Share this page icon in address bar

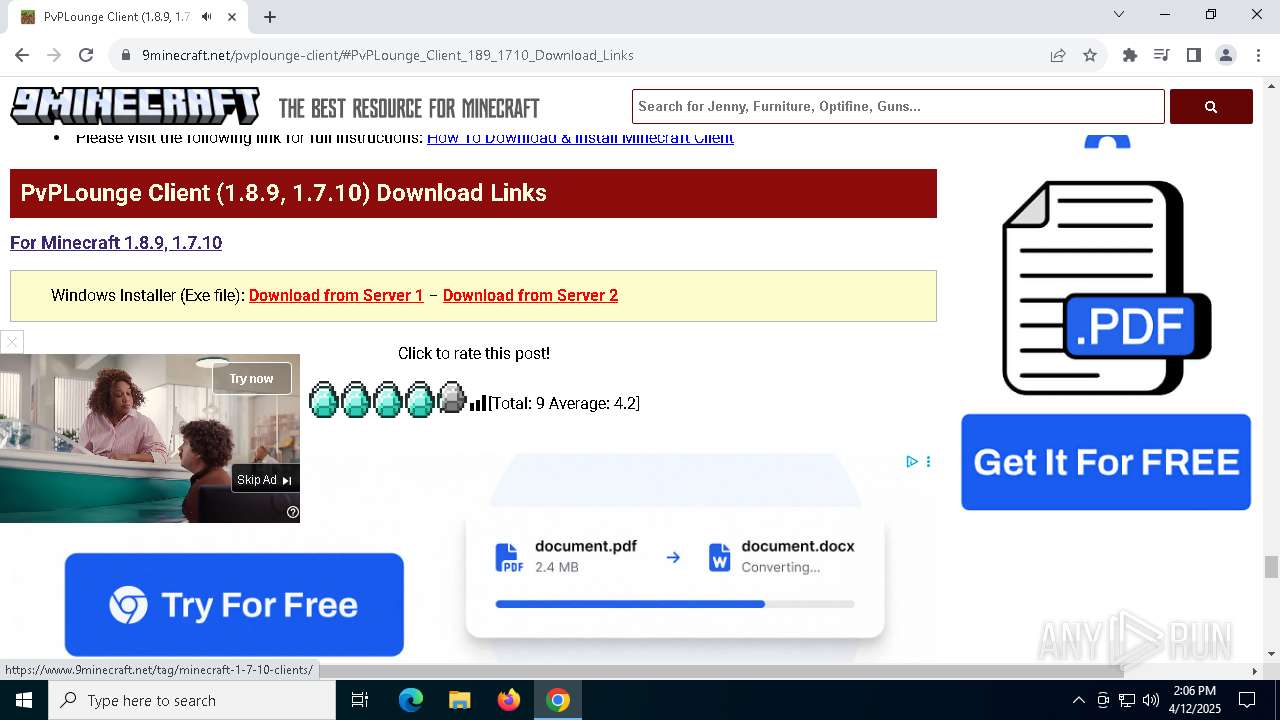(x=1058, y=55)
